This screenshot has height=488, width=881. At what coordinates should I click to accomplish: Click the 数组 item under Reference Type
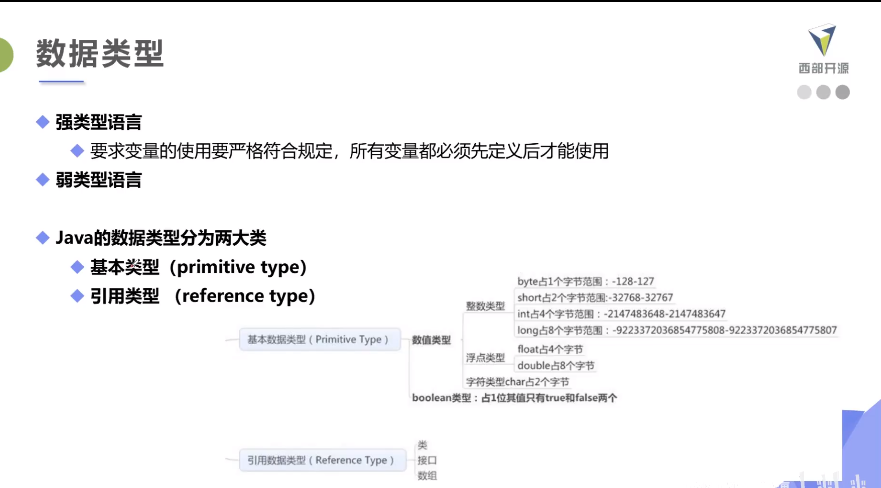(427, 476)
